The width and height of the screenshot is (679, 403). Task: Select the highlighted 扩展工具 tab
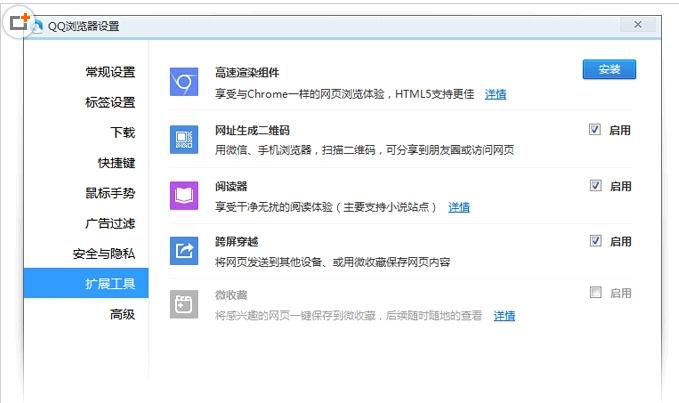[x=86, y=283]
